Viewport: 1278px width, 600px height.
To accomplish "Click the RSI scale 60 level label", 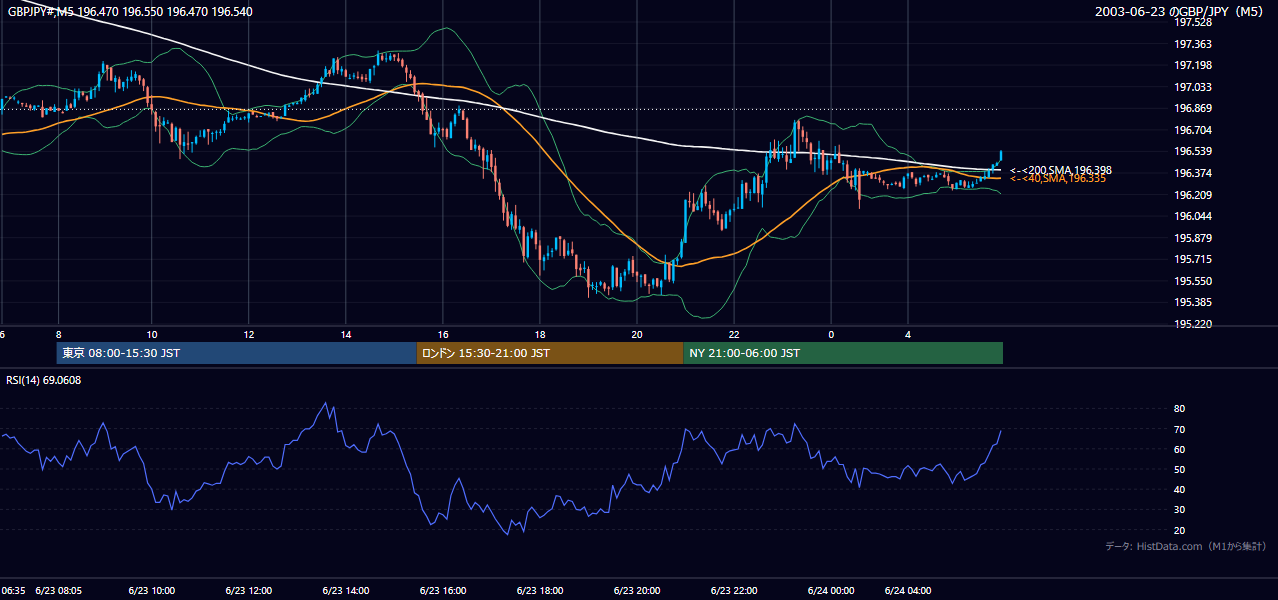I will click(1179, 449).
